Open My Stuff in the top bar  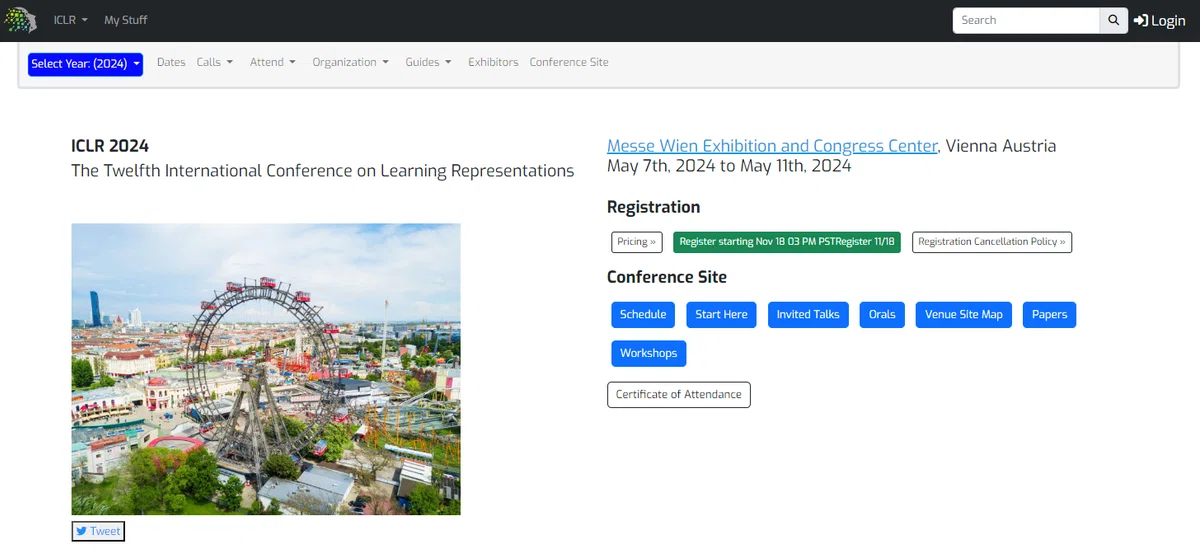(x=126, y=20)
